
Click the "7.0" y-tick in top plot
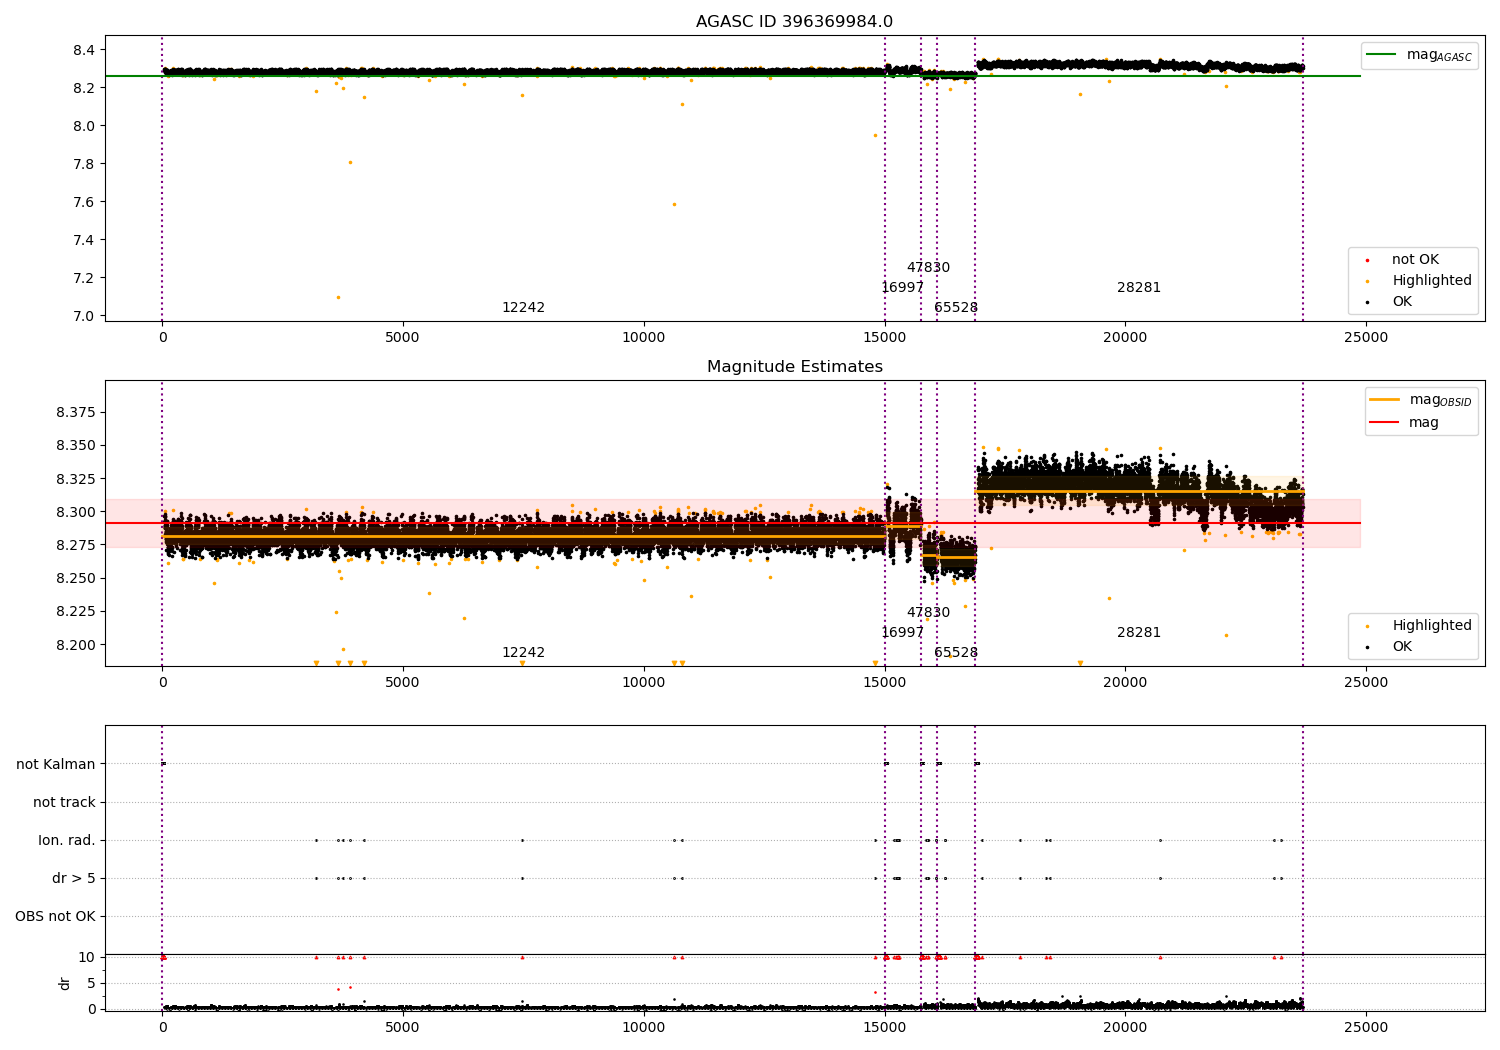(x=84, y=316)
